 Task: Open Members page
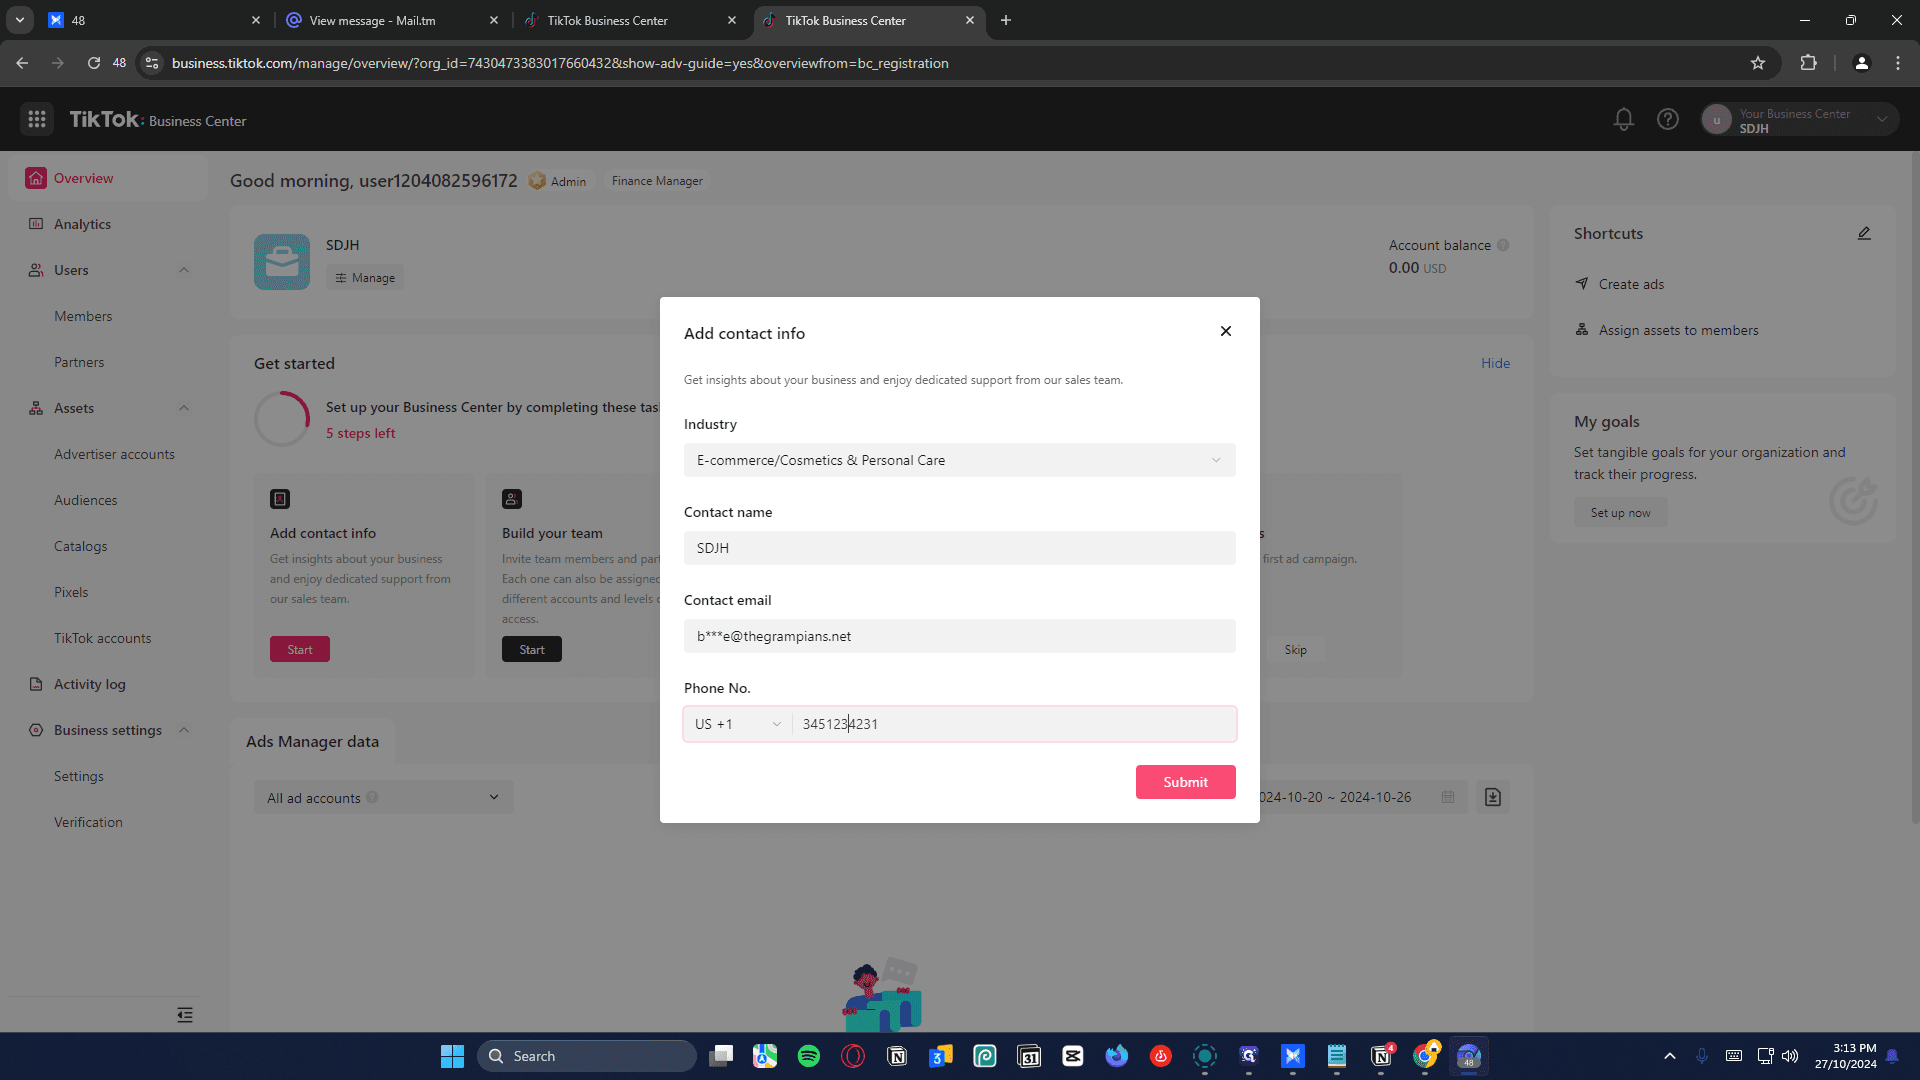(83, 316)
